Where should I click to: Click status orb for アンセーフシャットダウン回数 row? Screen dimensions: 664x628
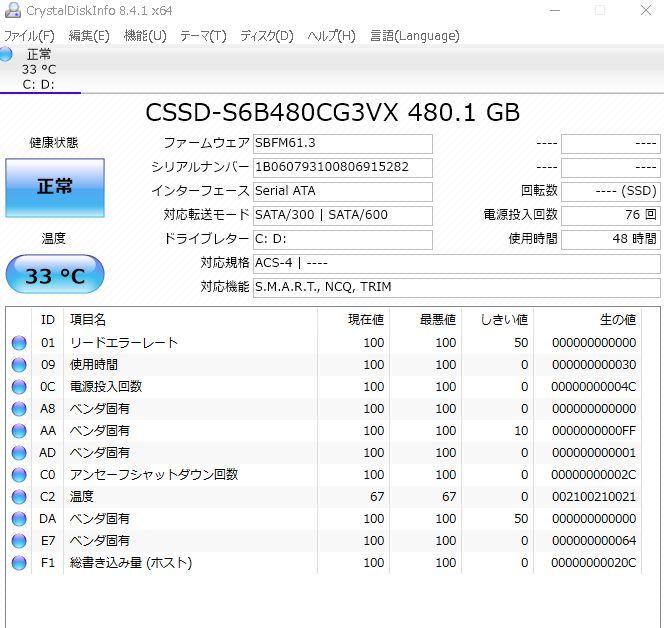[x=19, y=475]
